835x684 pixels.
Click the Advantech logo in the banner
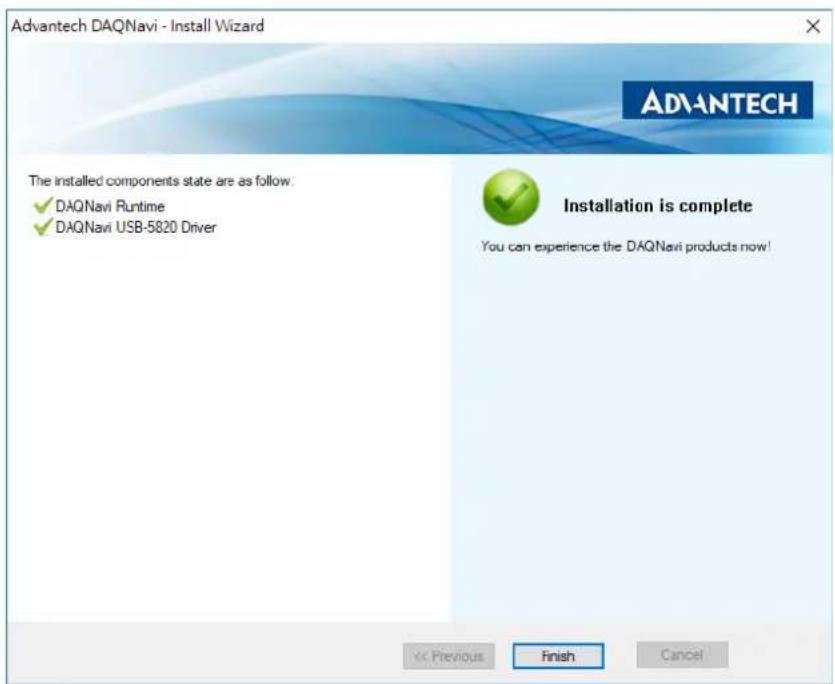[717, 100]
